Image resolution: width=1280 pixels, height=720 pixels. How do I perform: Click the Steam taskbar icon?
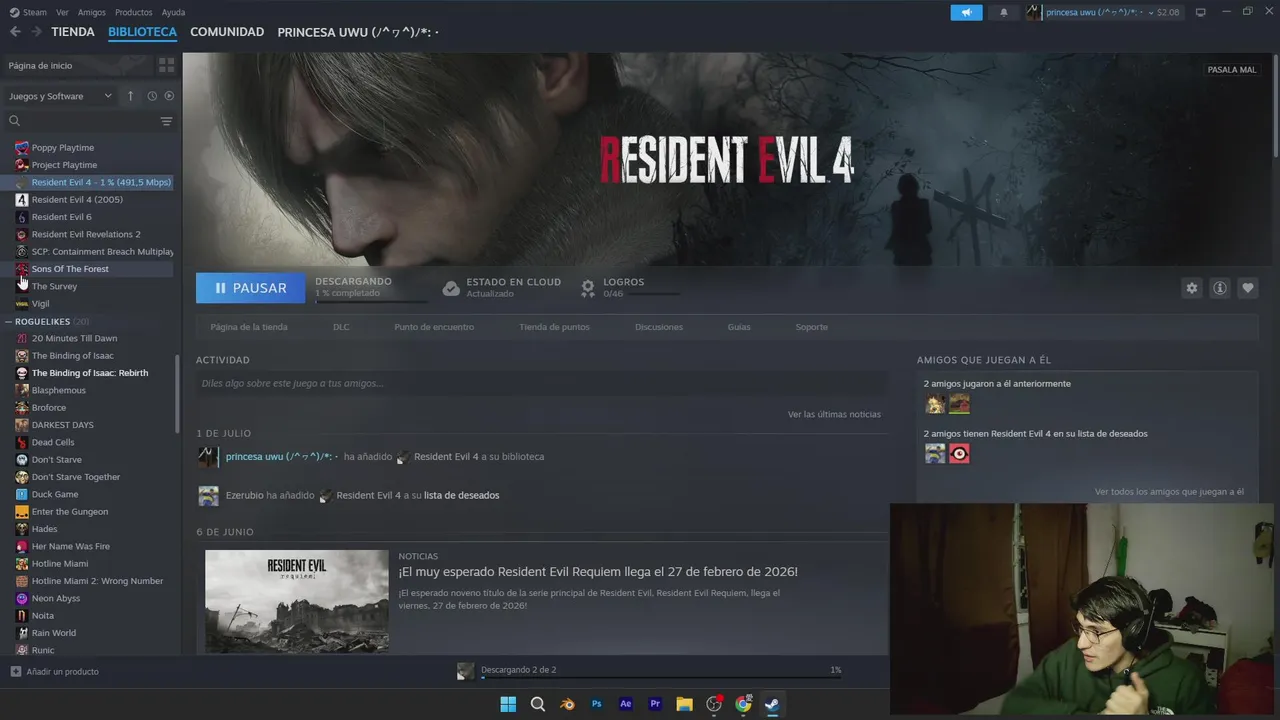point(772,704)
